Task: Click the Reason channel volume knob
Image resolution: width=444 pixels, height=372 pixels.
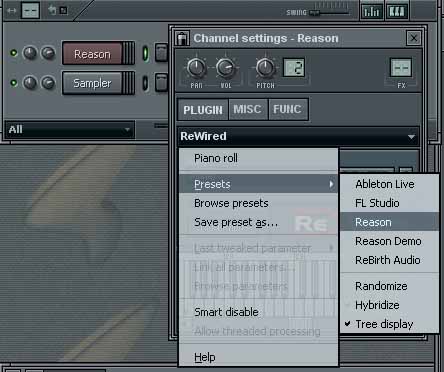Action: pos(48,53)
